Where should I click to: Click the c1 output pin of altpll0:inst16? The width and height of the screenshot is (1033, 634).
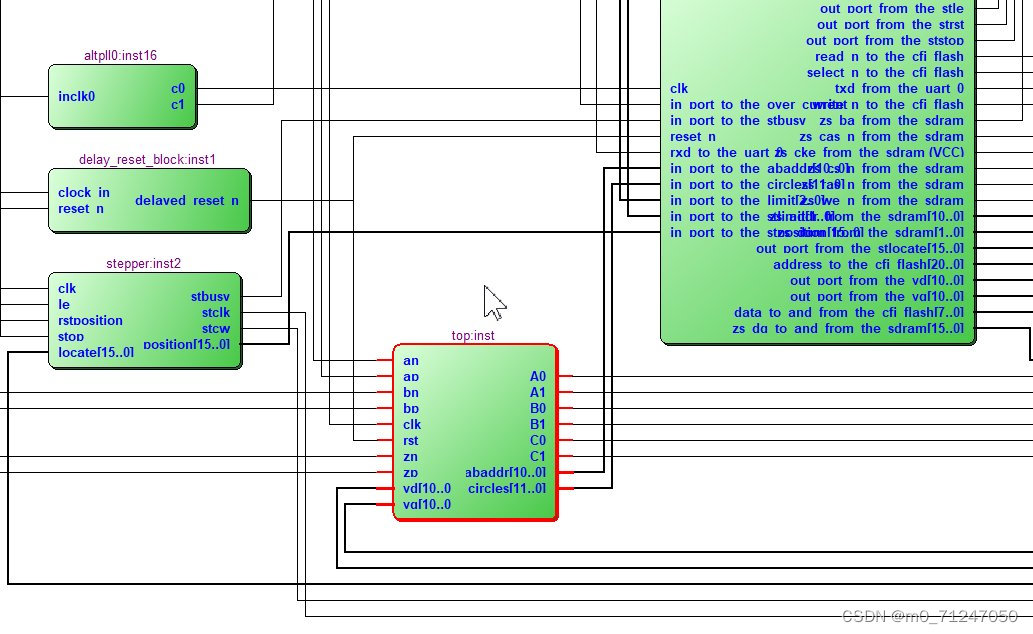click(180, 104)
